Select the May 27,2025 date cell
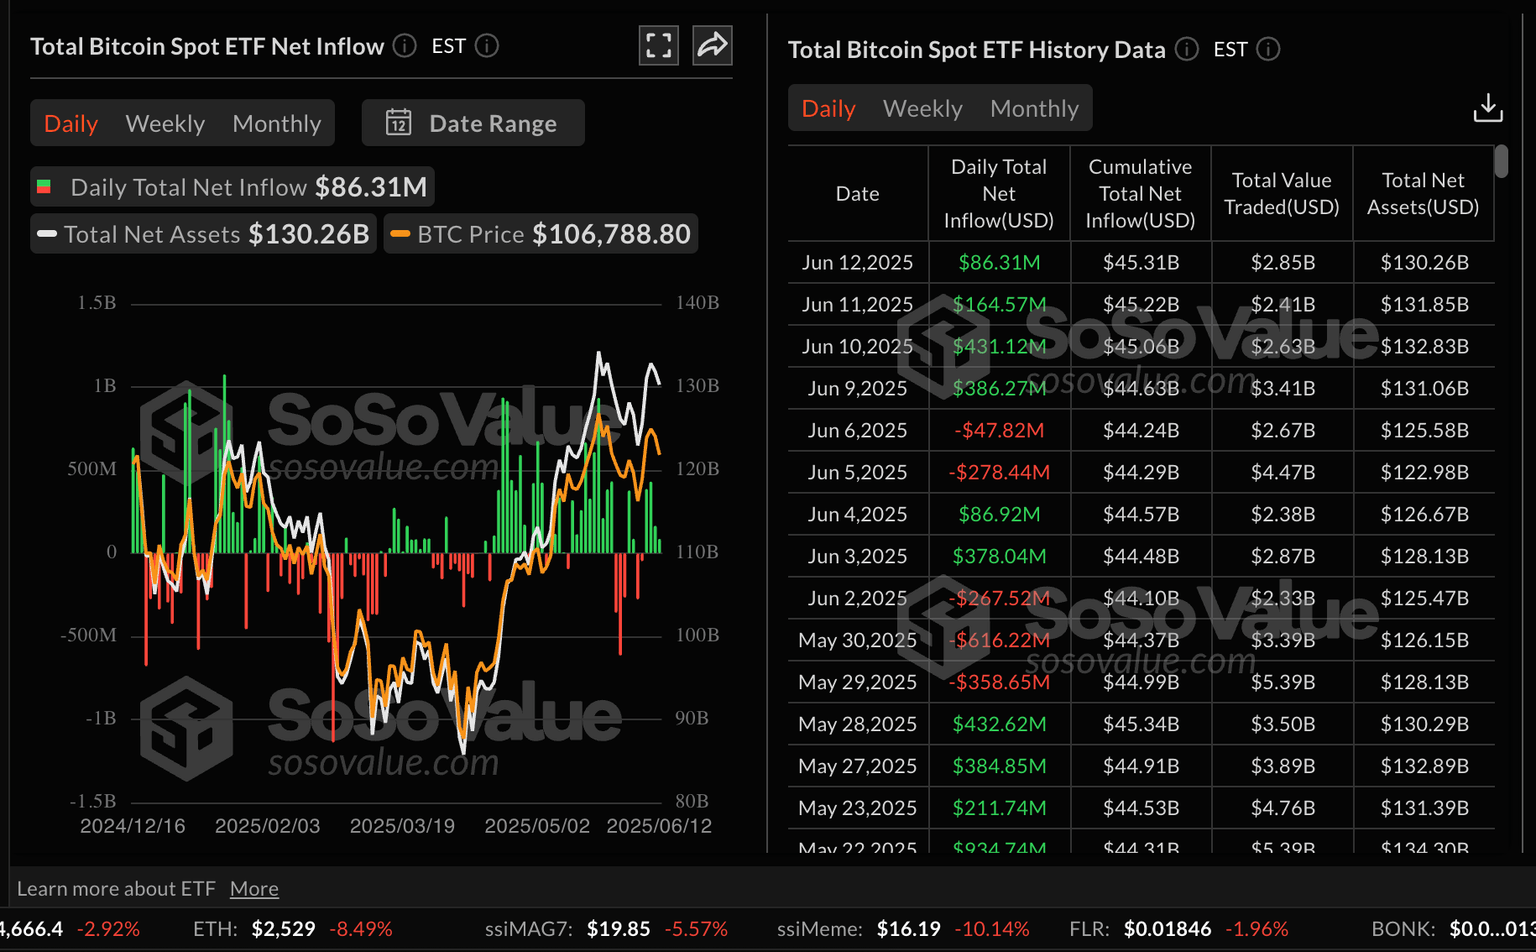 (x=858, y=766)
